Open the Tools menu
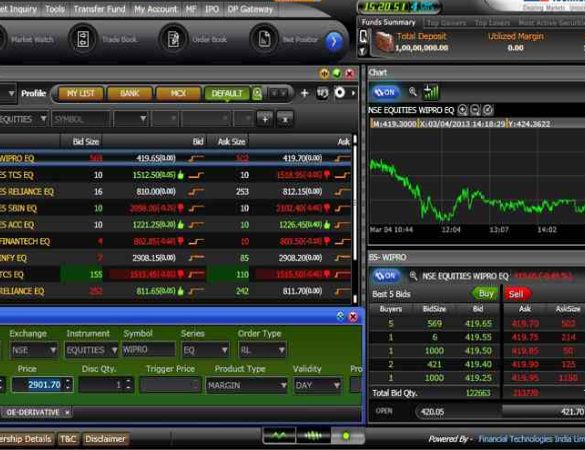Viewport: 585px width, 450px height. click(x=55, y=9)
